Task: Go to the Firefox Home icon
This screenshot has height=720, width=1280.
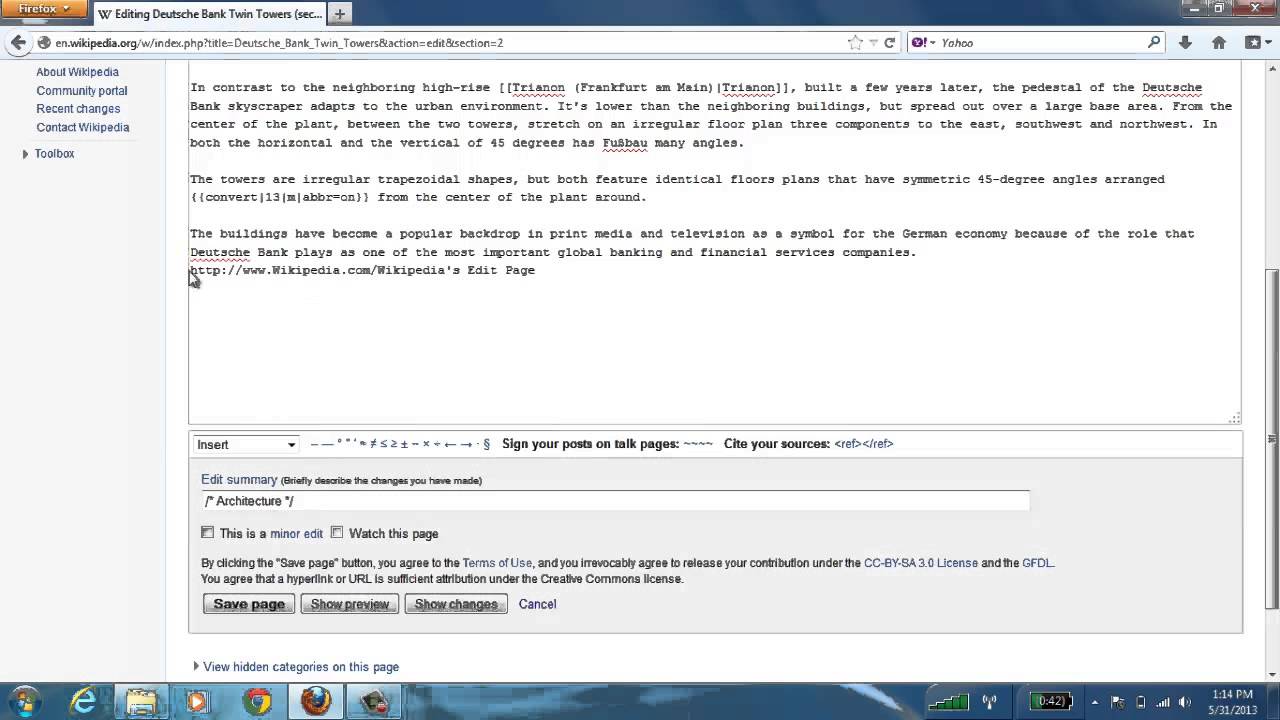Action: pos(1219,43)
